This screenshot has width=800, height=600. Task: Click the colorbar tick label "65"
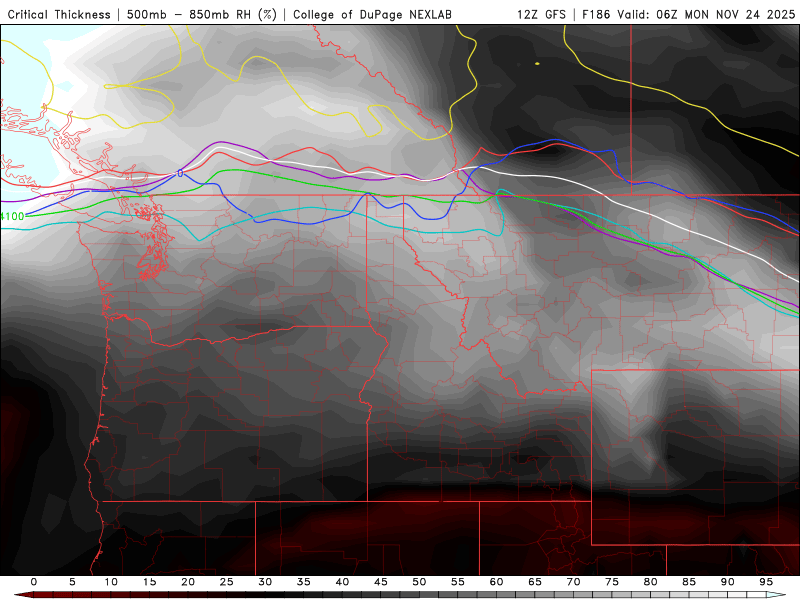point(535,582)
